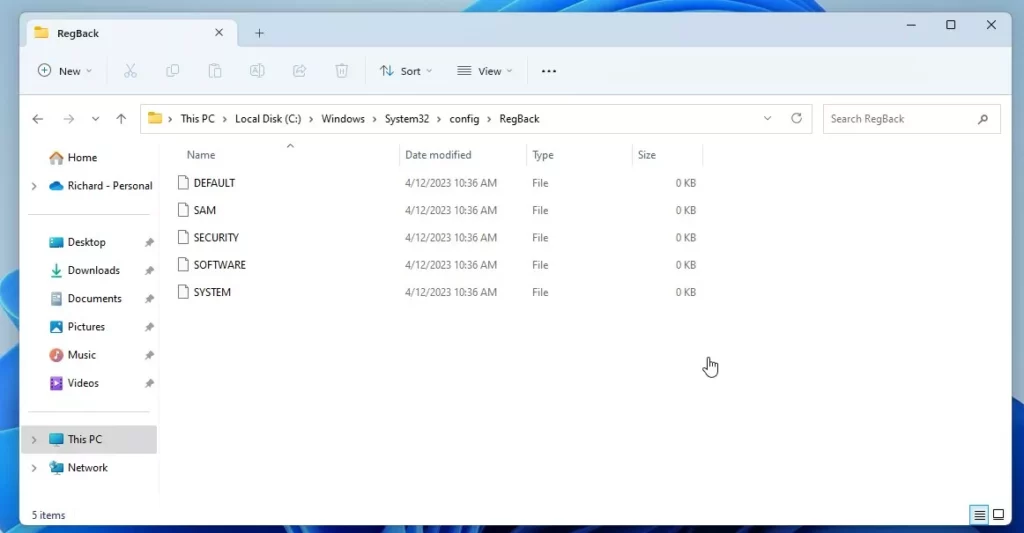Open the See more ellipsis menu

[x=549, y=71]
